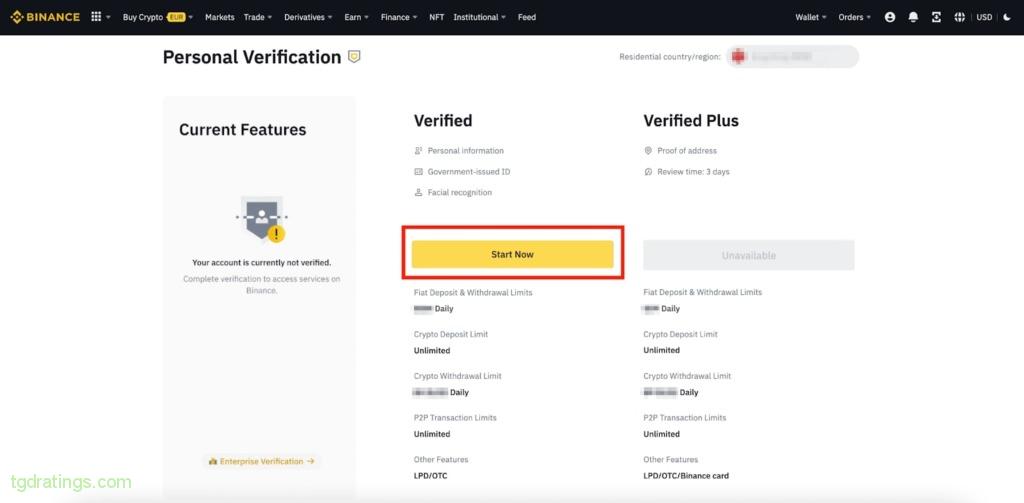Click the Review time icon
This screenshot has height=503, width=1024.
(648, 172)
